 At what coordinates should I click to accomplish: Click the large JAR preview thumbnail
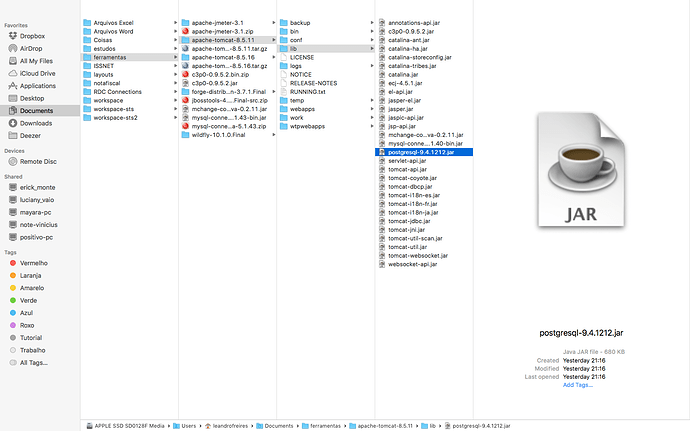pos(581,170)
